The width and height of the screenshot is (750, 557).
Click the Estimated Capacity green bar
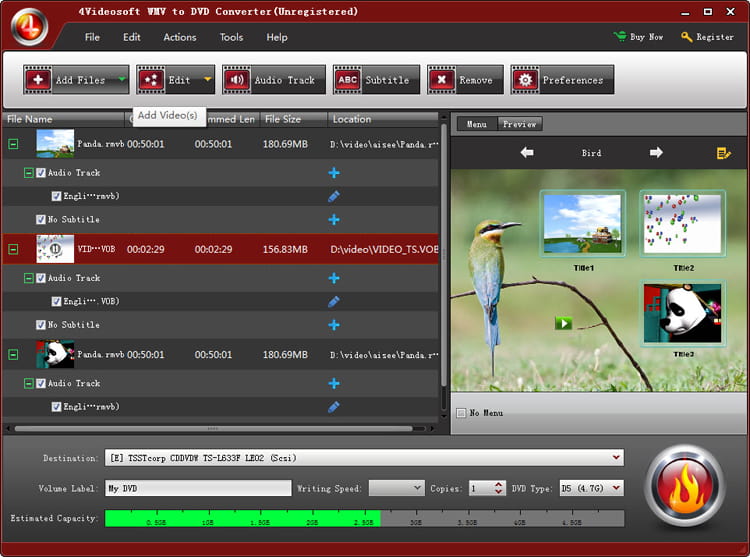pos(243,518)
